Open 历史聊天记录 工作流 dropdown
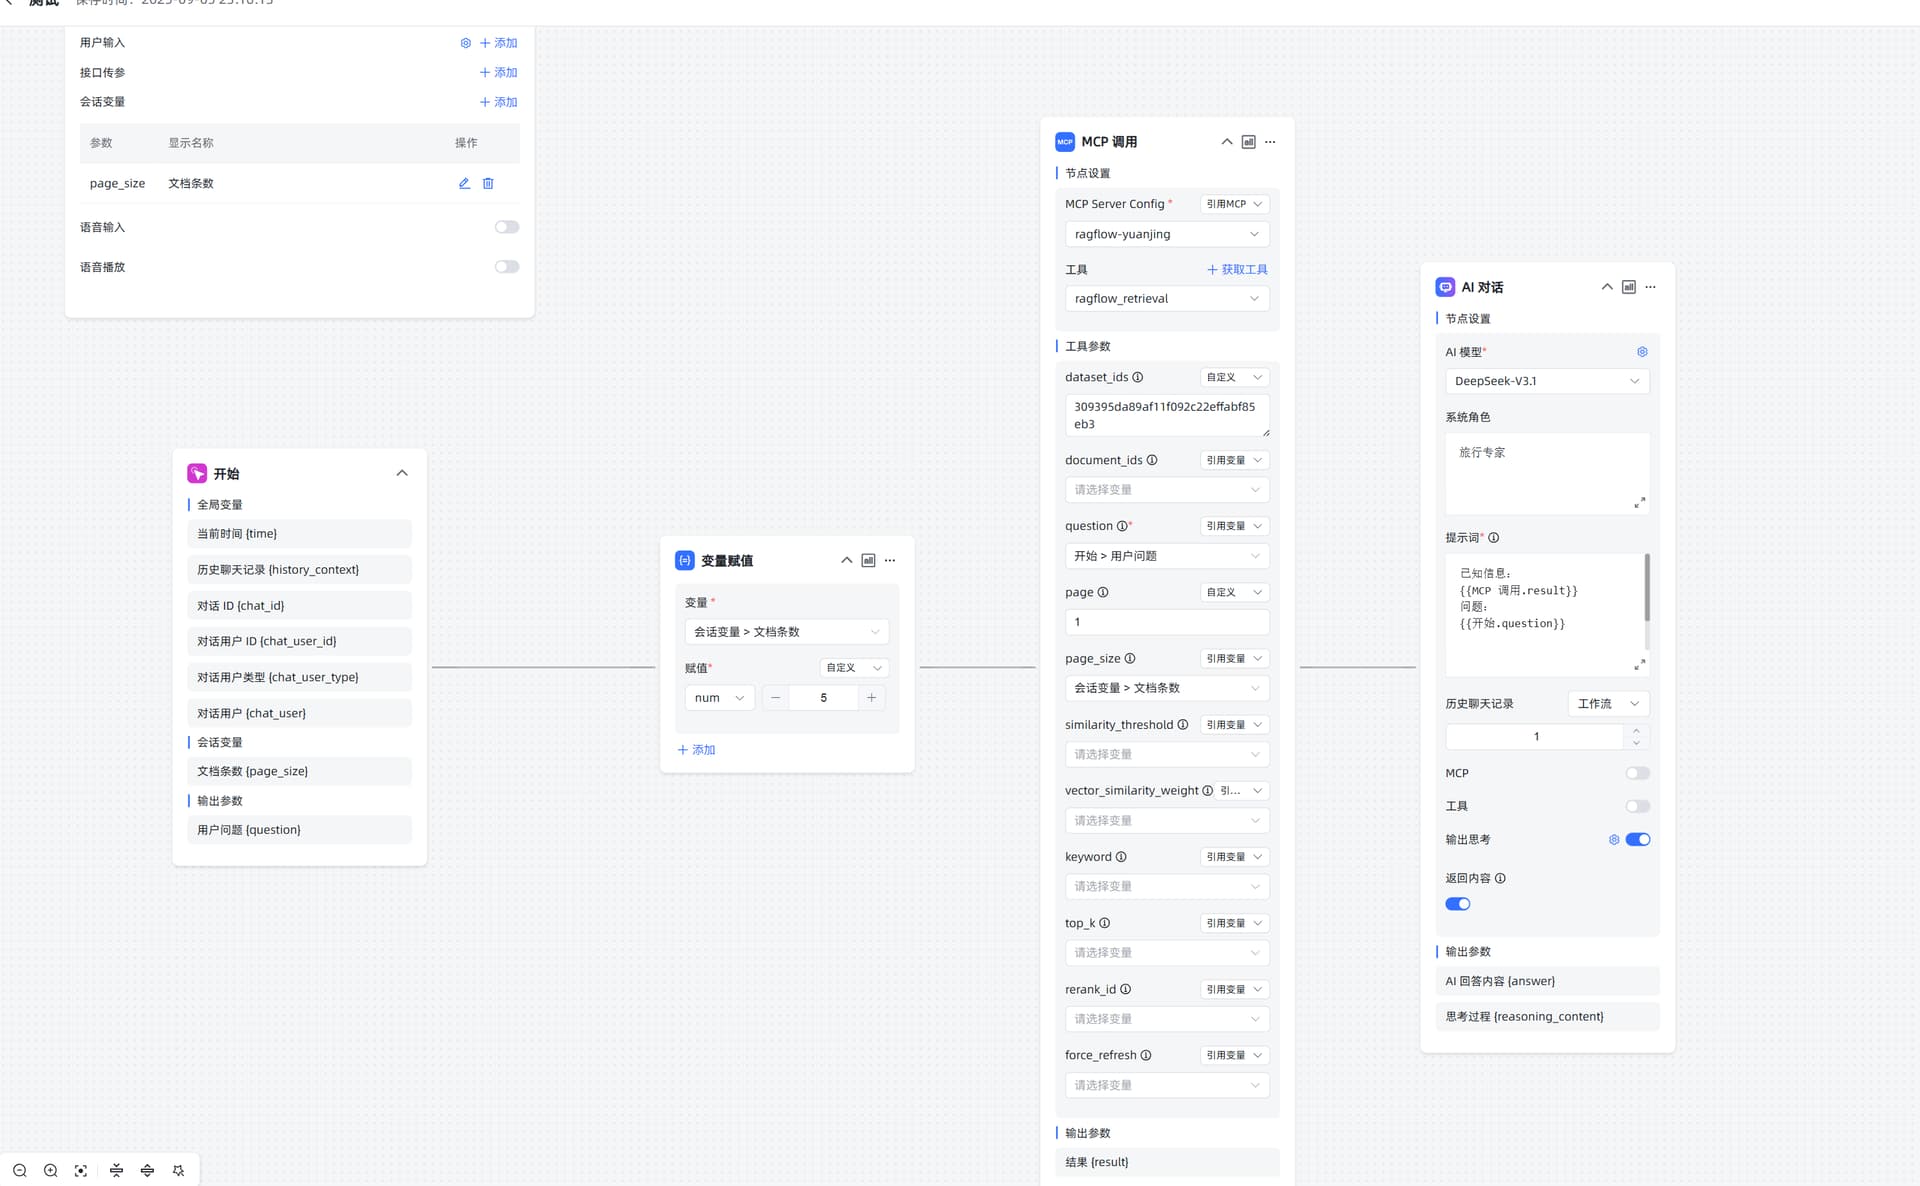Screen dimensions: 1920x1186 pos(1608,704)
